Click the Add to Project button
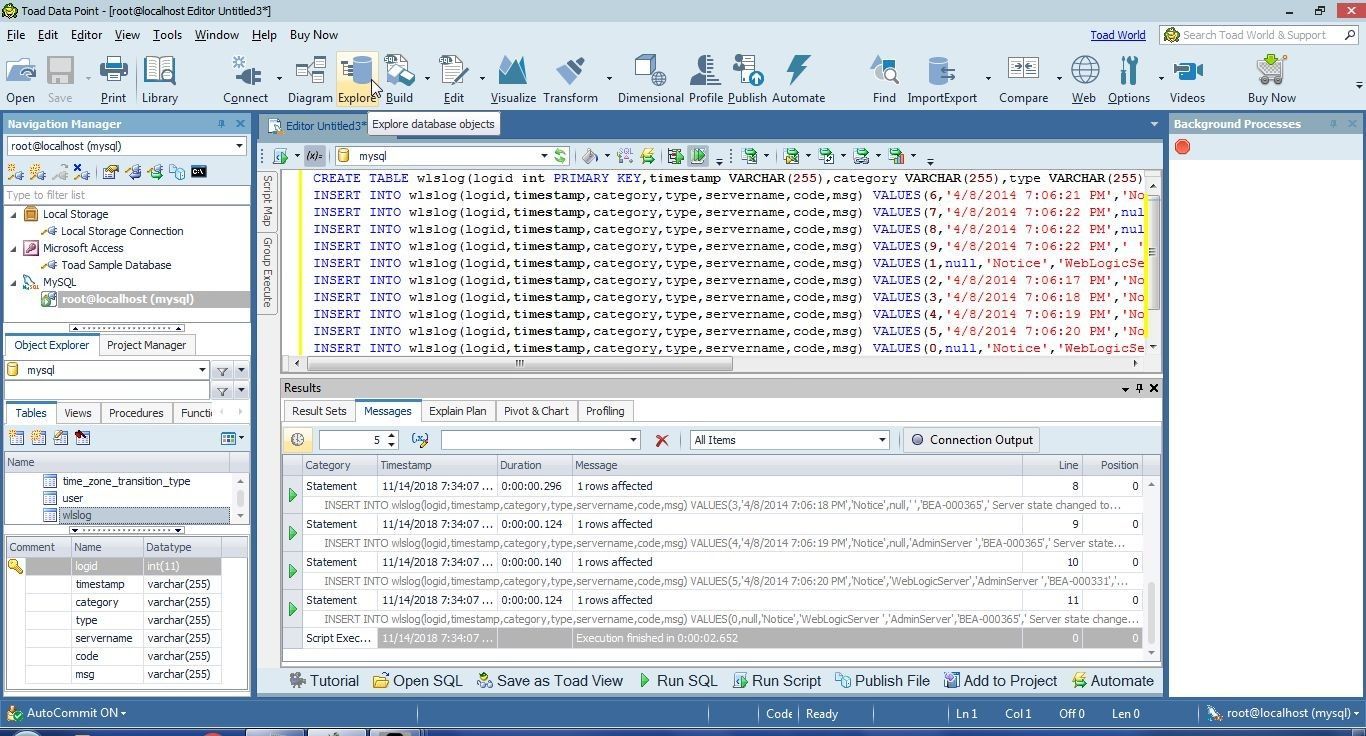 (1000, 681)
